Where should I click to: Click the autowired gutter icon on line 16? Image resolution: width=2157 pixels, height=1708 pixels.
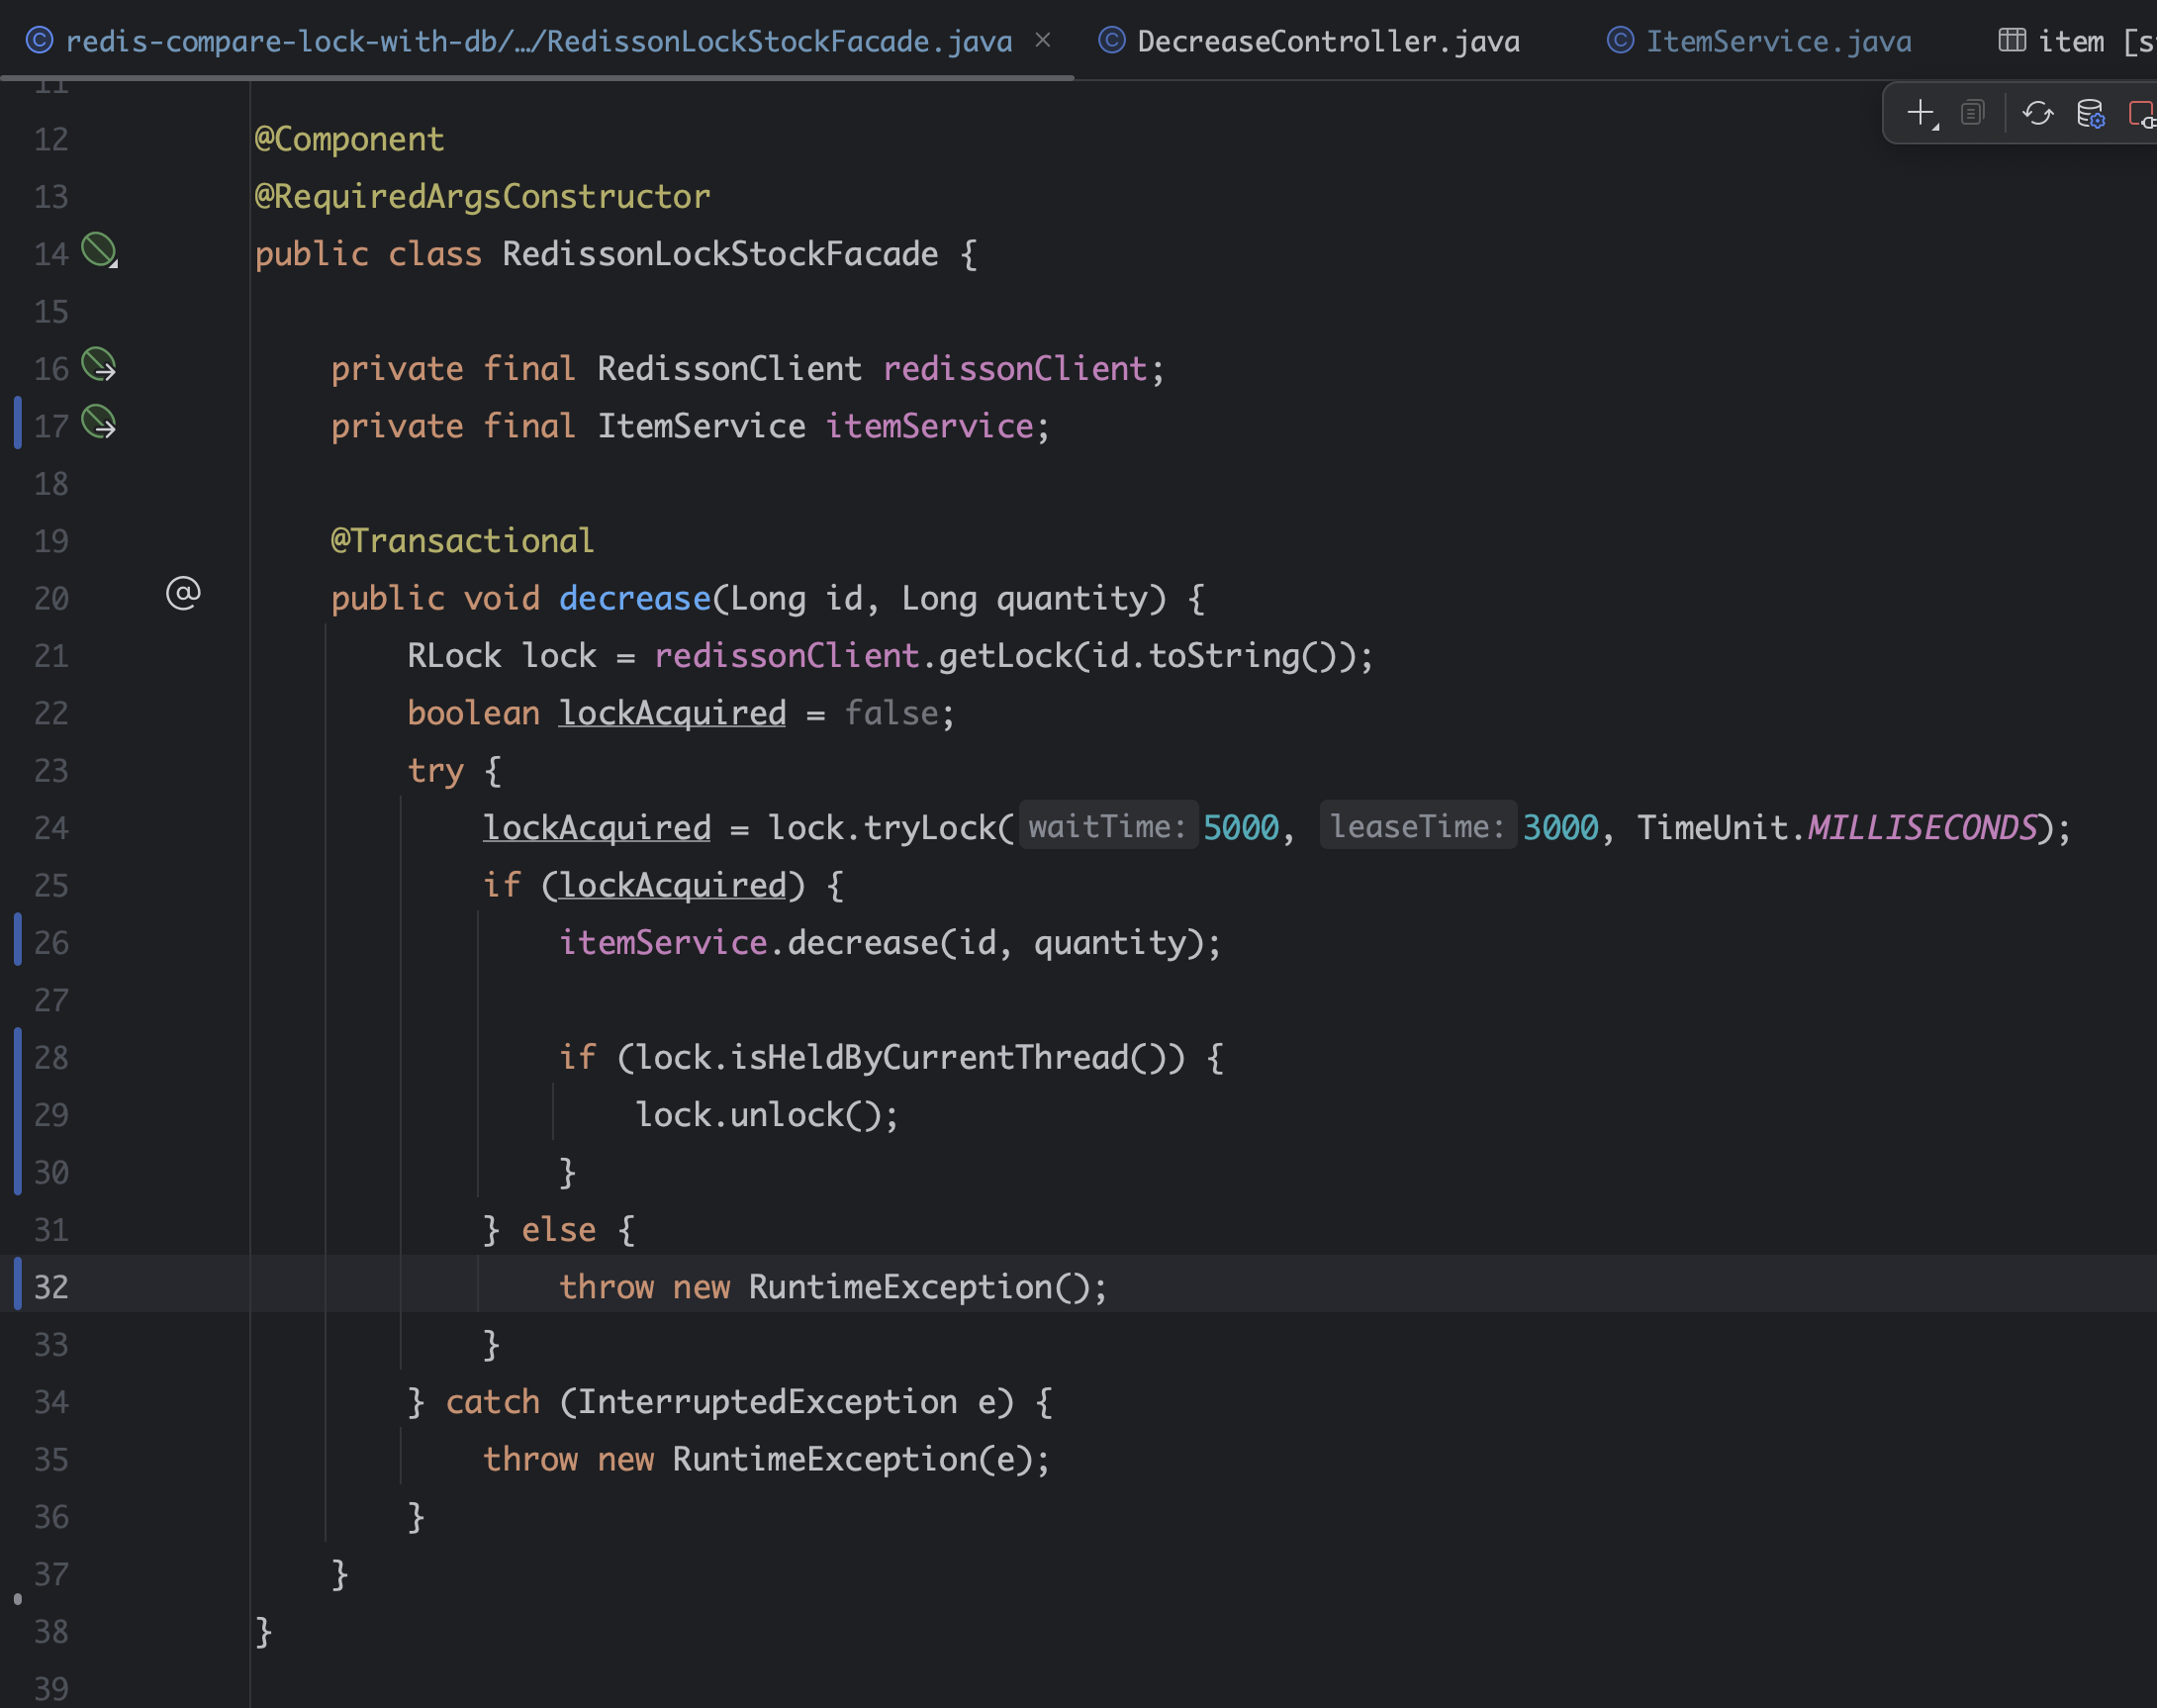click(98, 365)
